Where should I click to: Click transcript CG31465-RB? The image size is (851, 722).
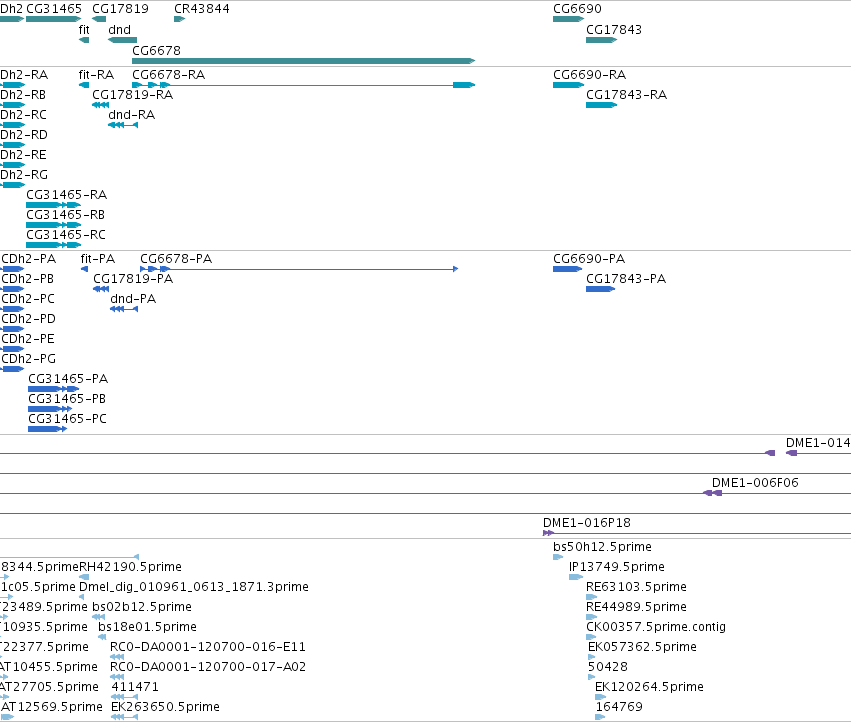tap(53, 225)
